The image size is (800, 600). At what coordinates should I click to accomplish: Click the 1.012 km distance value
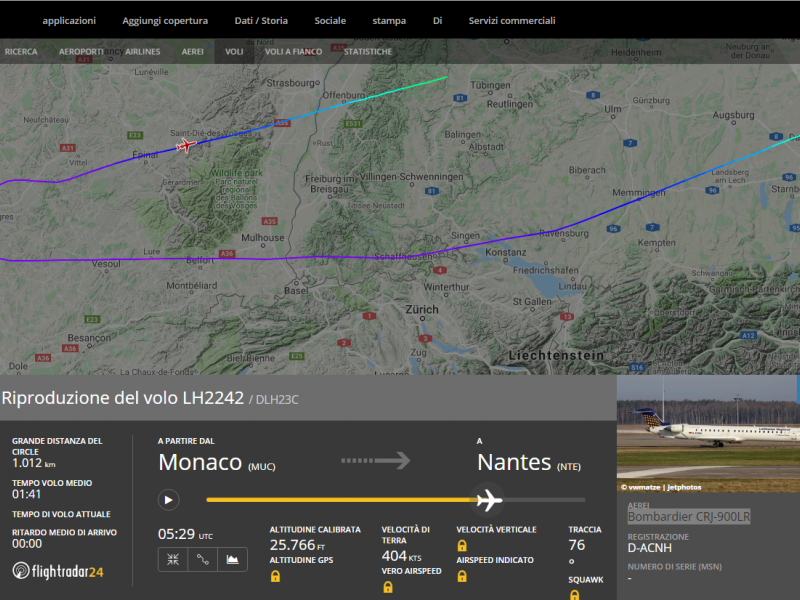pyautogui.click(x=34, y=463)
